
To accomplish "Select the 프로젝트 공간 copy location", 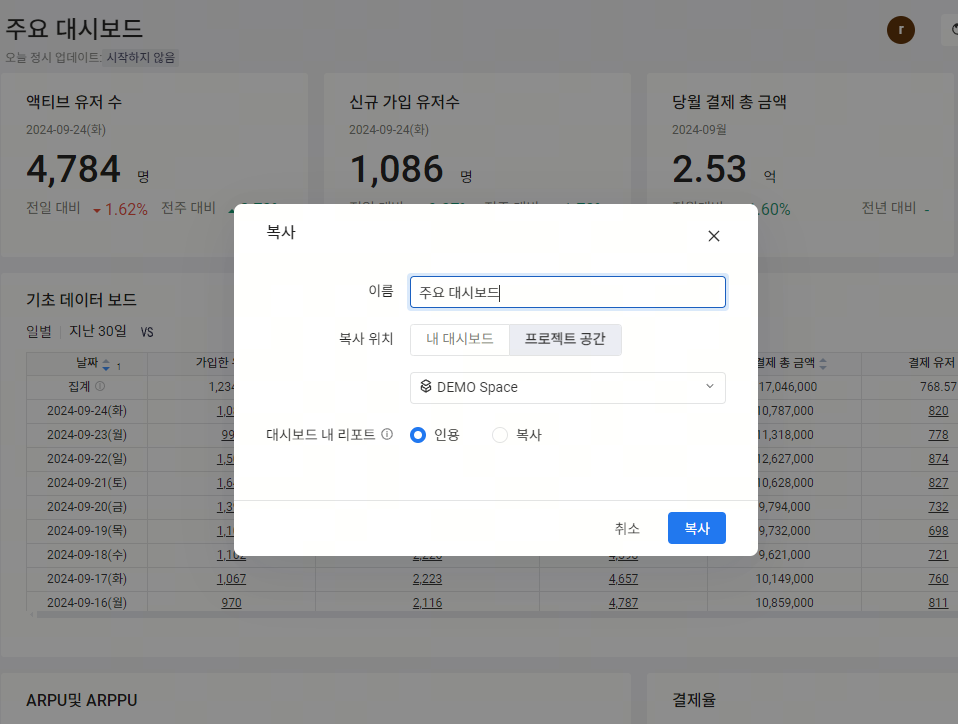I will coord(565,339).
